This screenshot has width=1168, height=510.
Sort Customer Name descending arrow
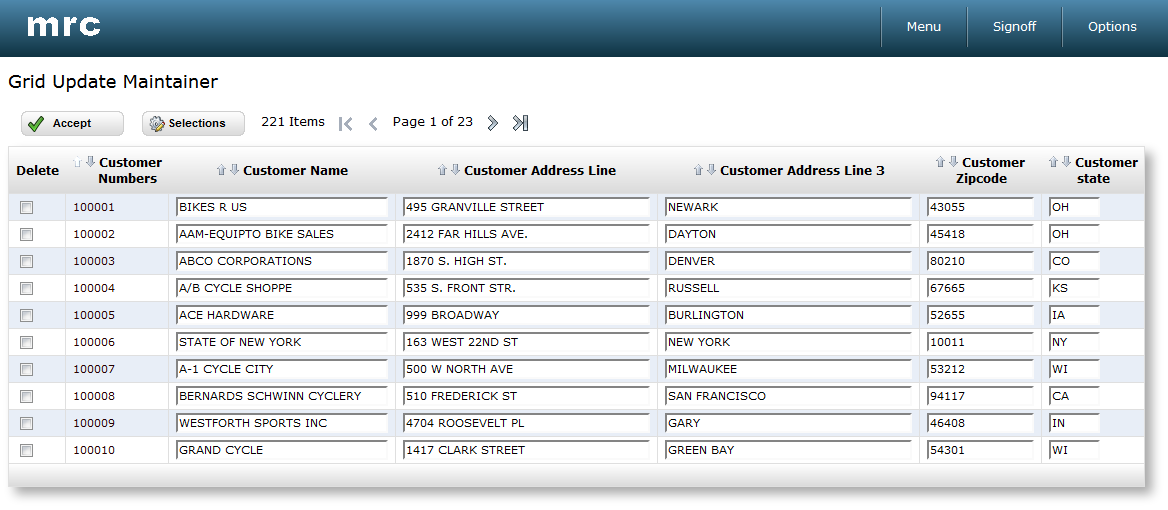pyautogui.click(x=234, y=170)
